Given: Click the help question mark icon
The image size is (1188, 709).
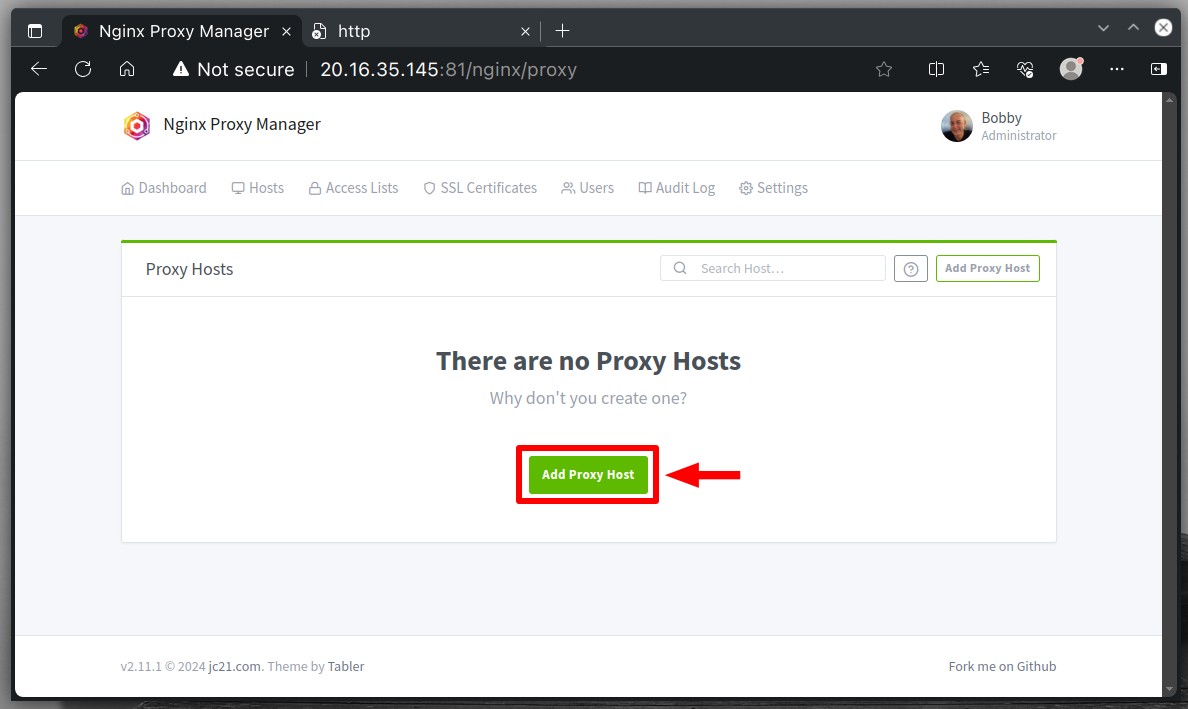Looking at the screenshot, I should pyautogui.click(x=911, y=269).
